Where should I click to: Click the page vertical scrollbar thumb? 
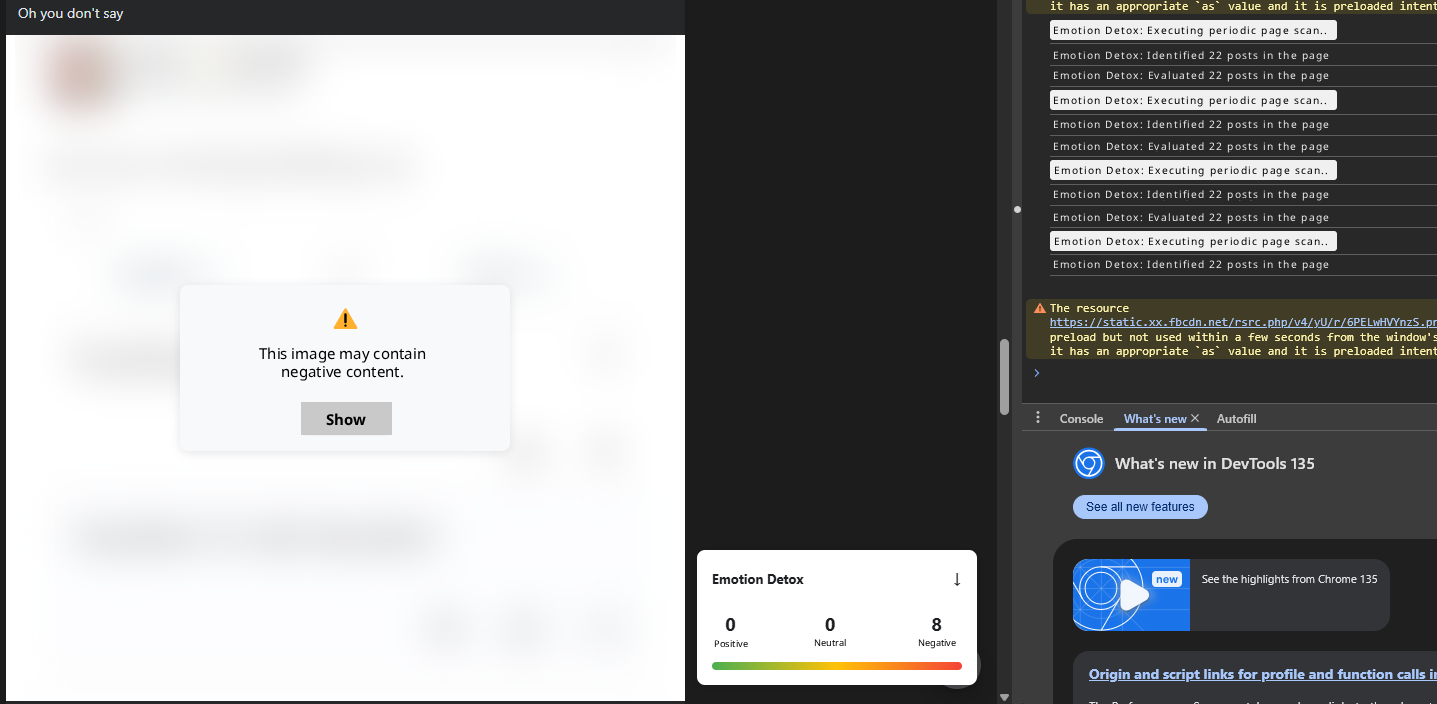click(x=1005, y=377)
